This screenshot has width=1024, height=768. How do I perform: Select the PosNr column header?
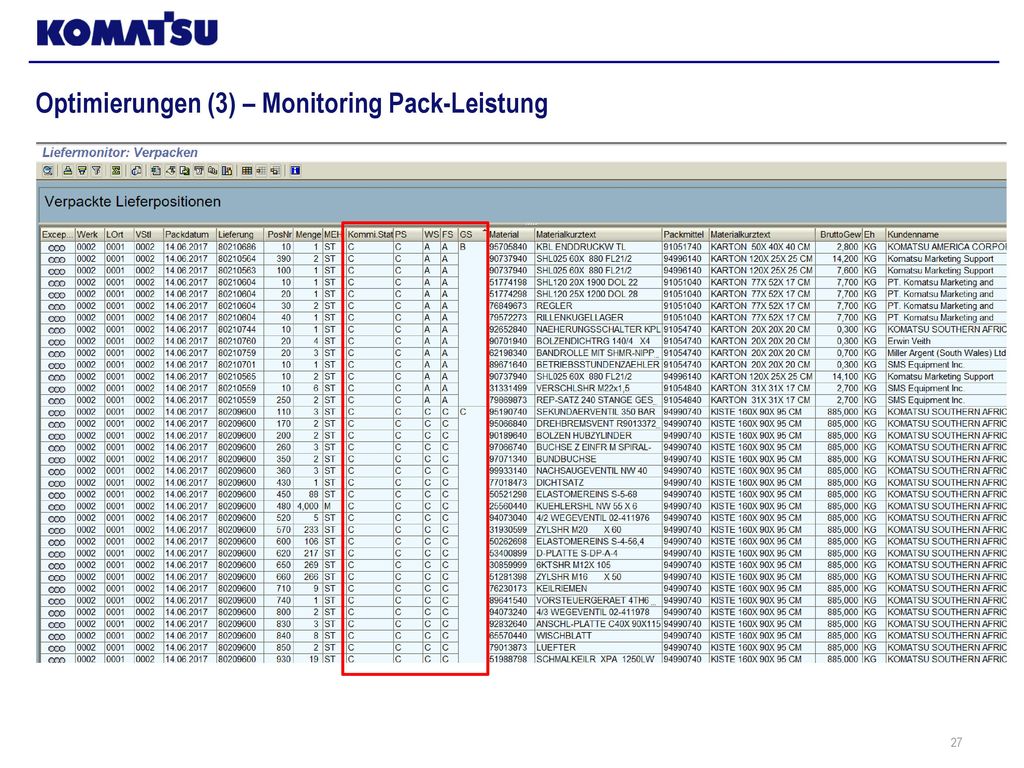(279, 234)
